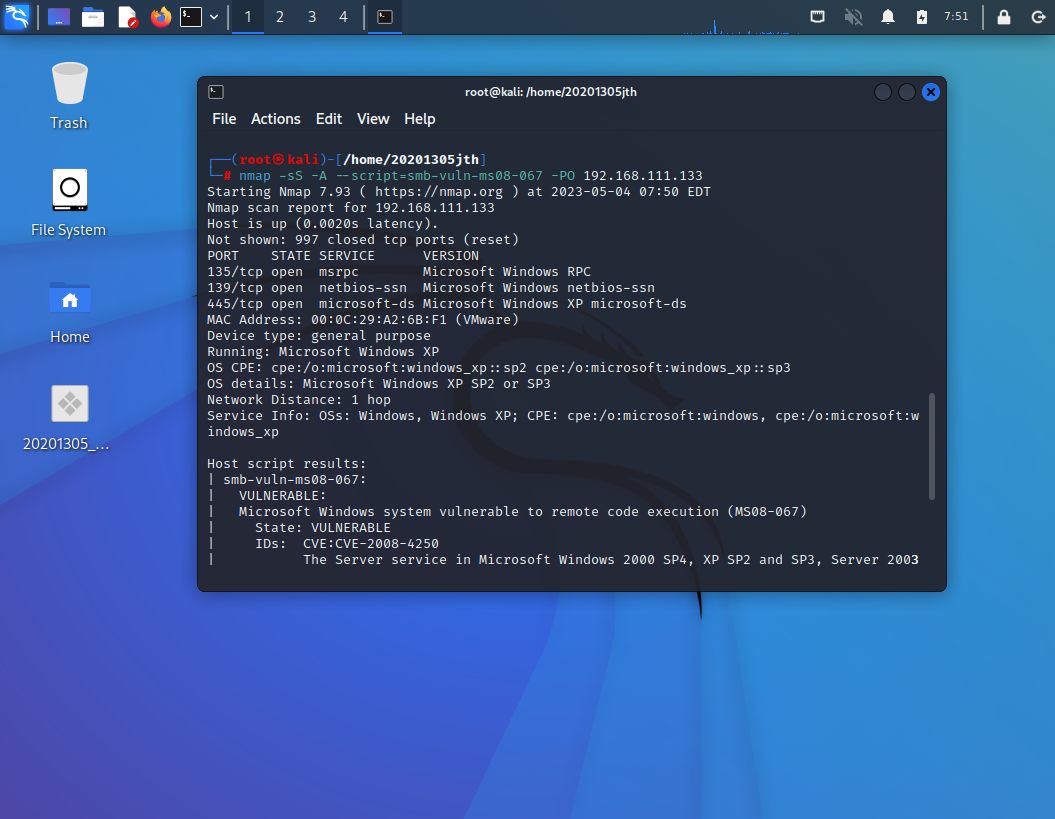1055x819 pixels.
Task: Minimize the terminal window
Action: [x=883, y=92]
